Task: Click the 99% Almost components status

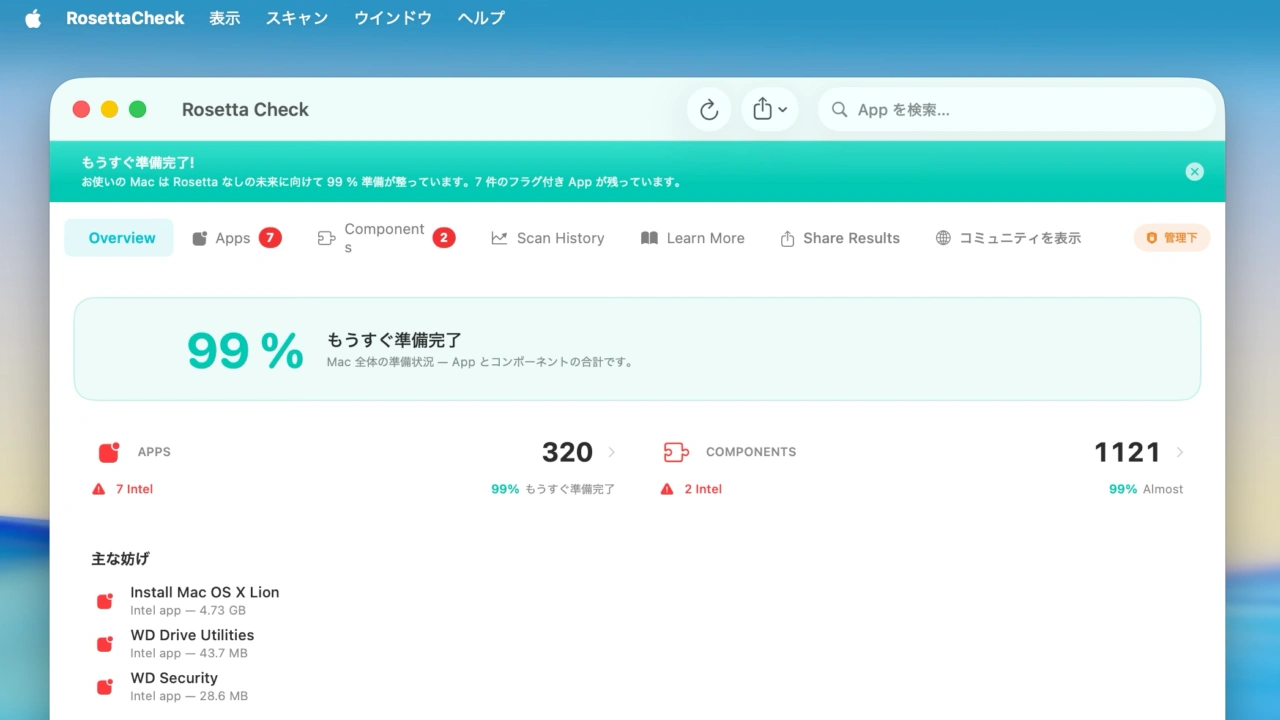Action: click(1146, 489)
